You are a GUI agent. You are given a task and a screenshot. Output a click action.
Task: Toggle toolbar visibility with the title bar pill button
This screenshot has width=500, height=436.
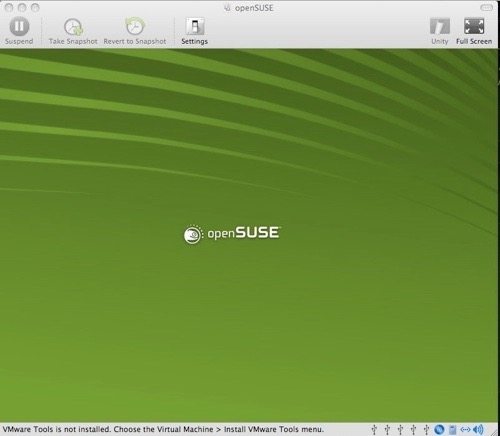point(486,7)
